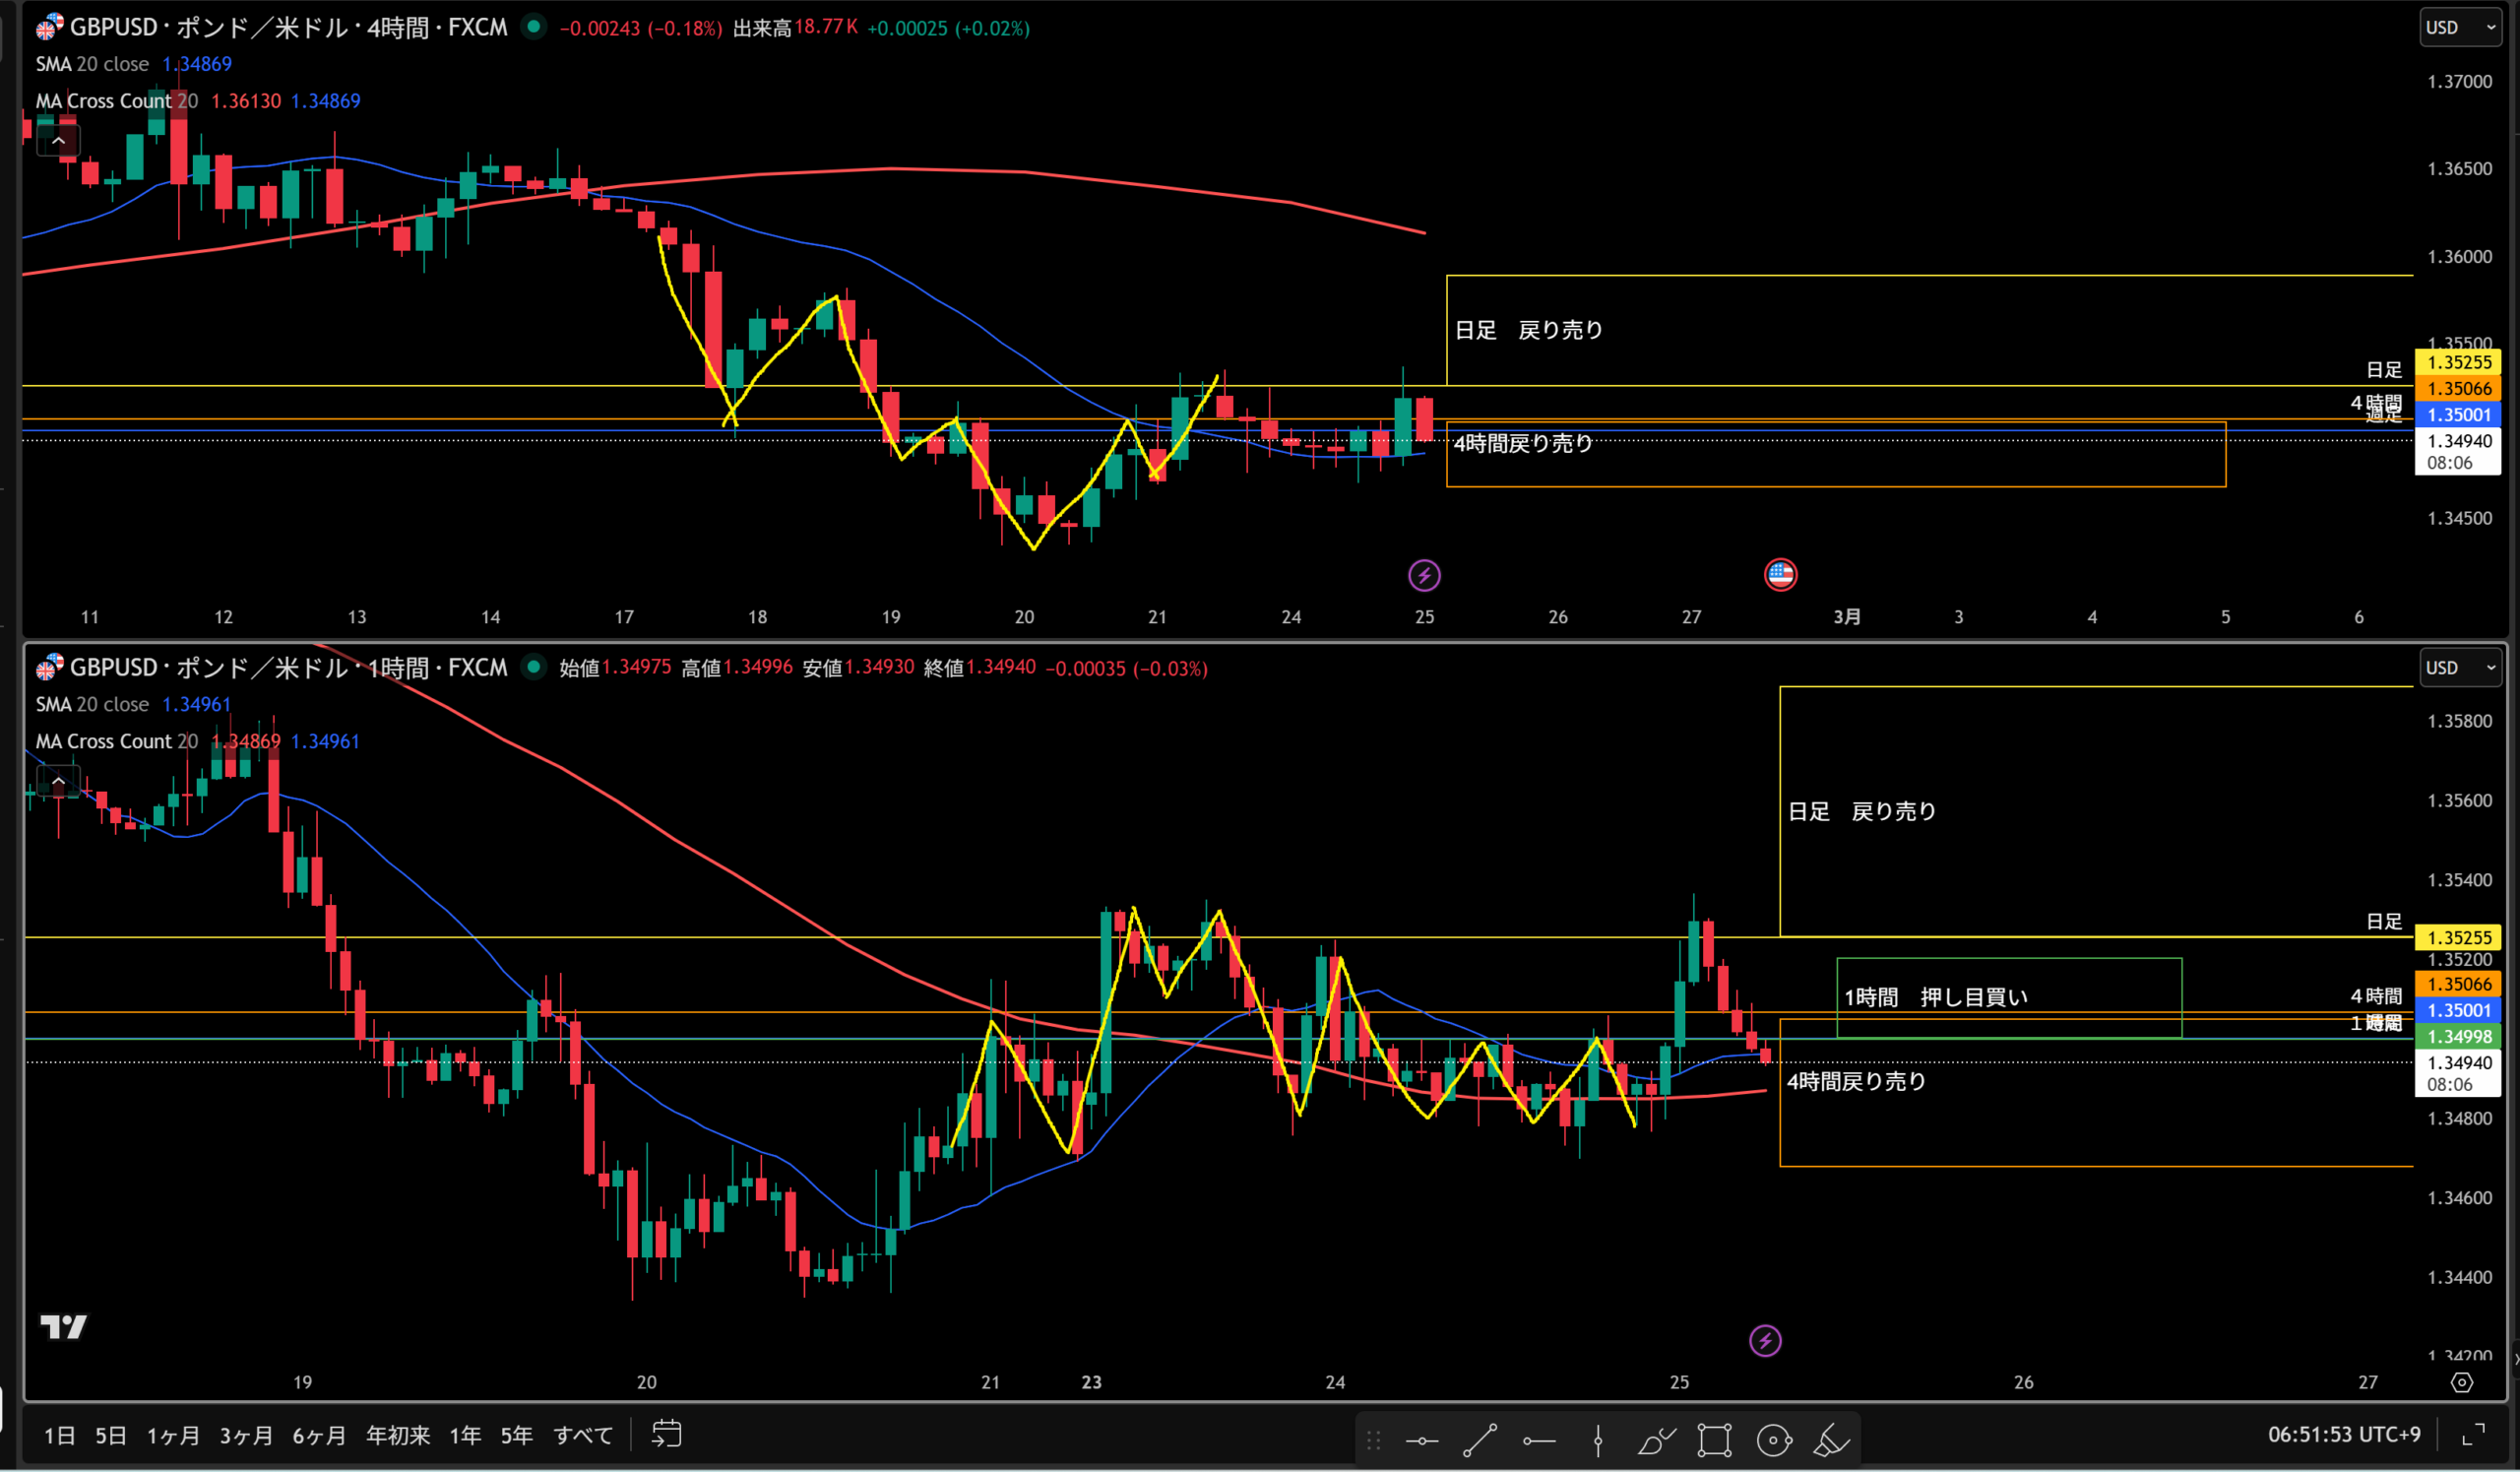The height and width of the screenshot is (1472, 2520).
Task: Select the trend line tool
Action: 1480,1441
